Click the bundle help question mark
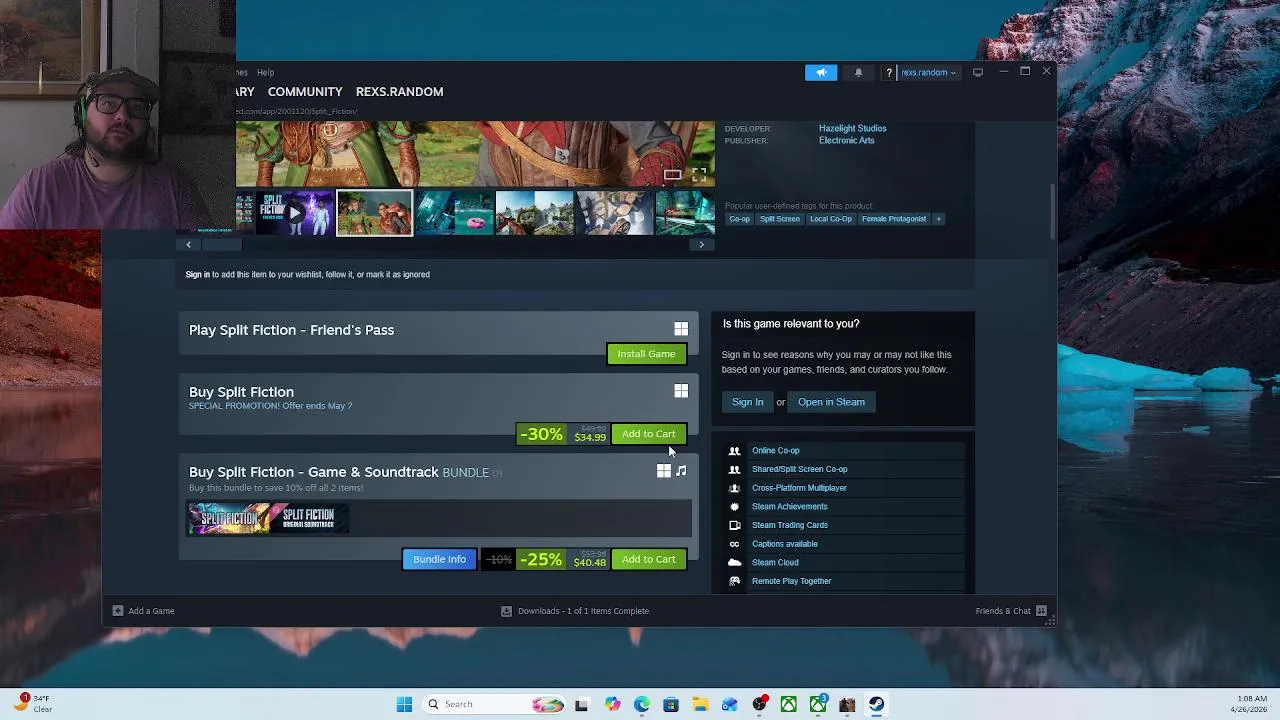 [497, 473]
